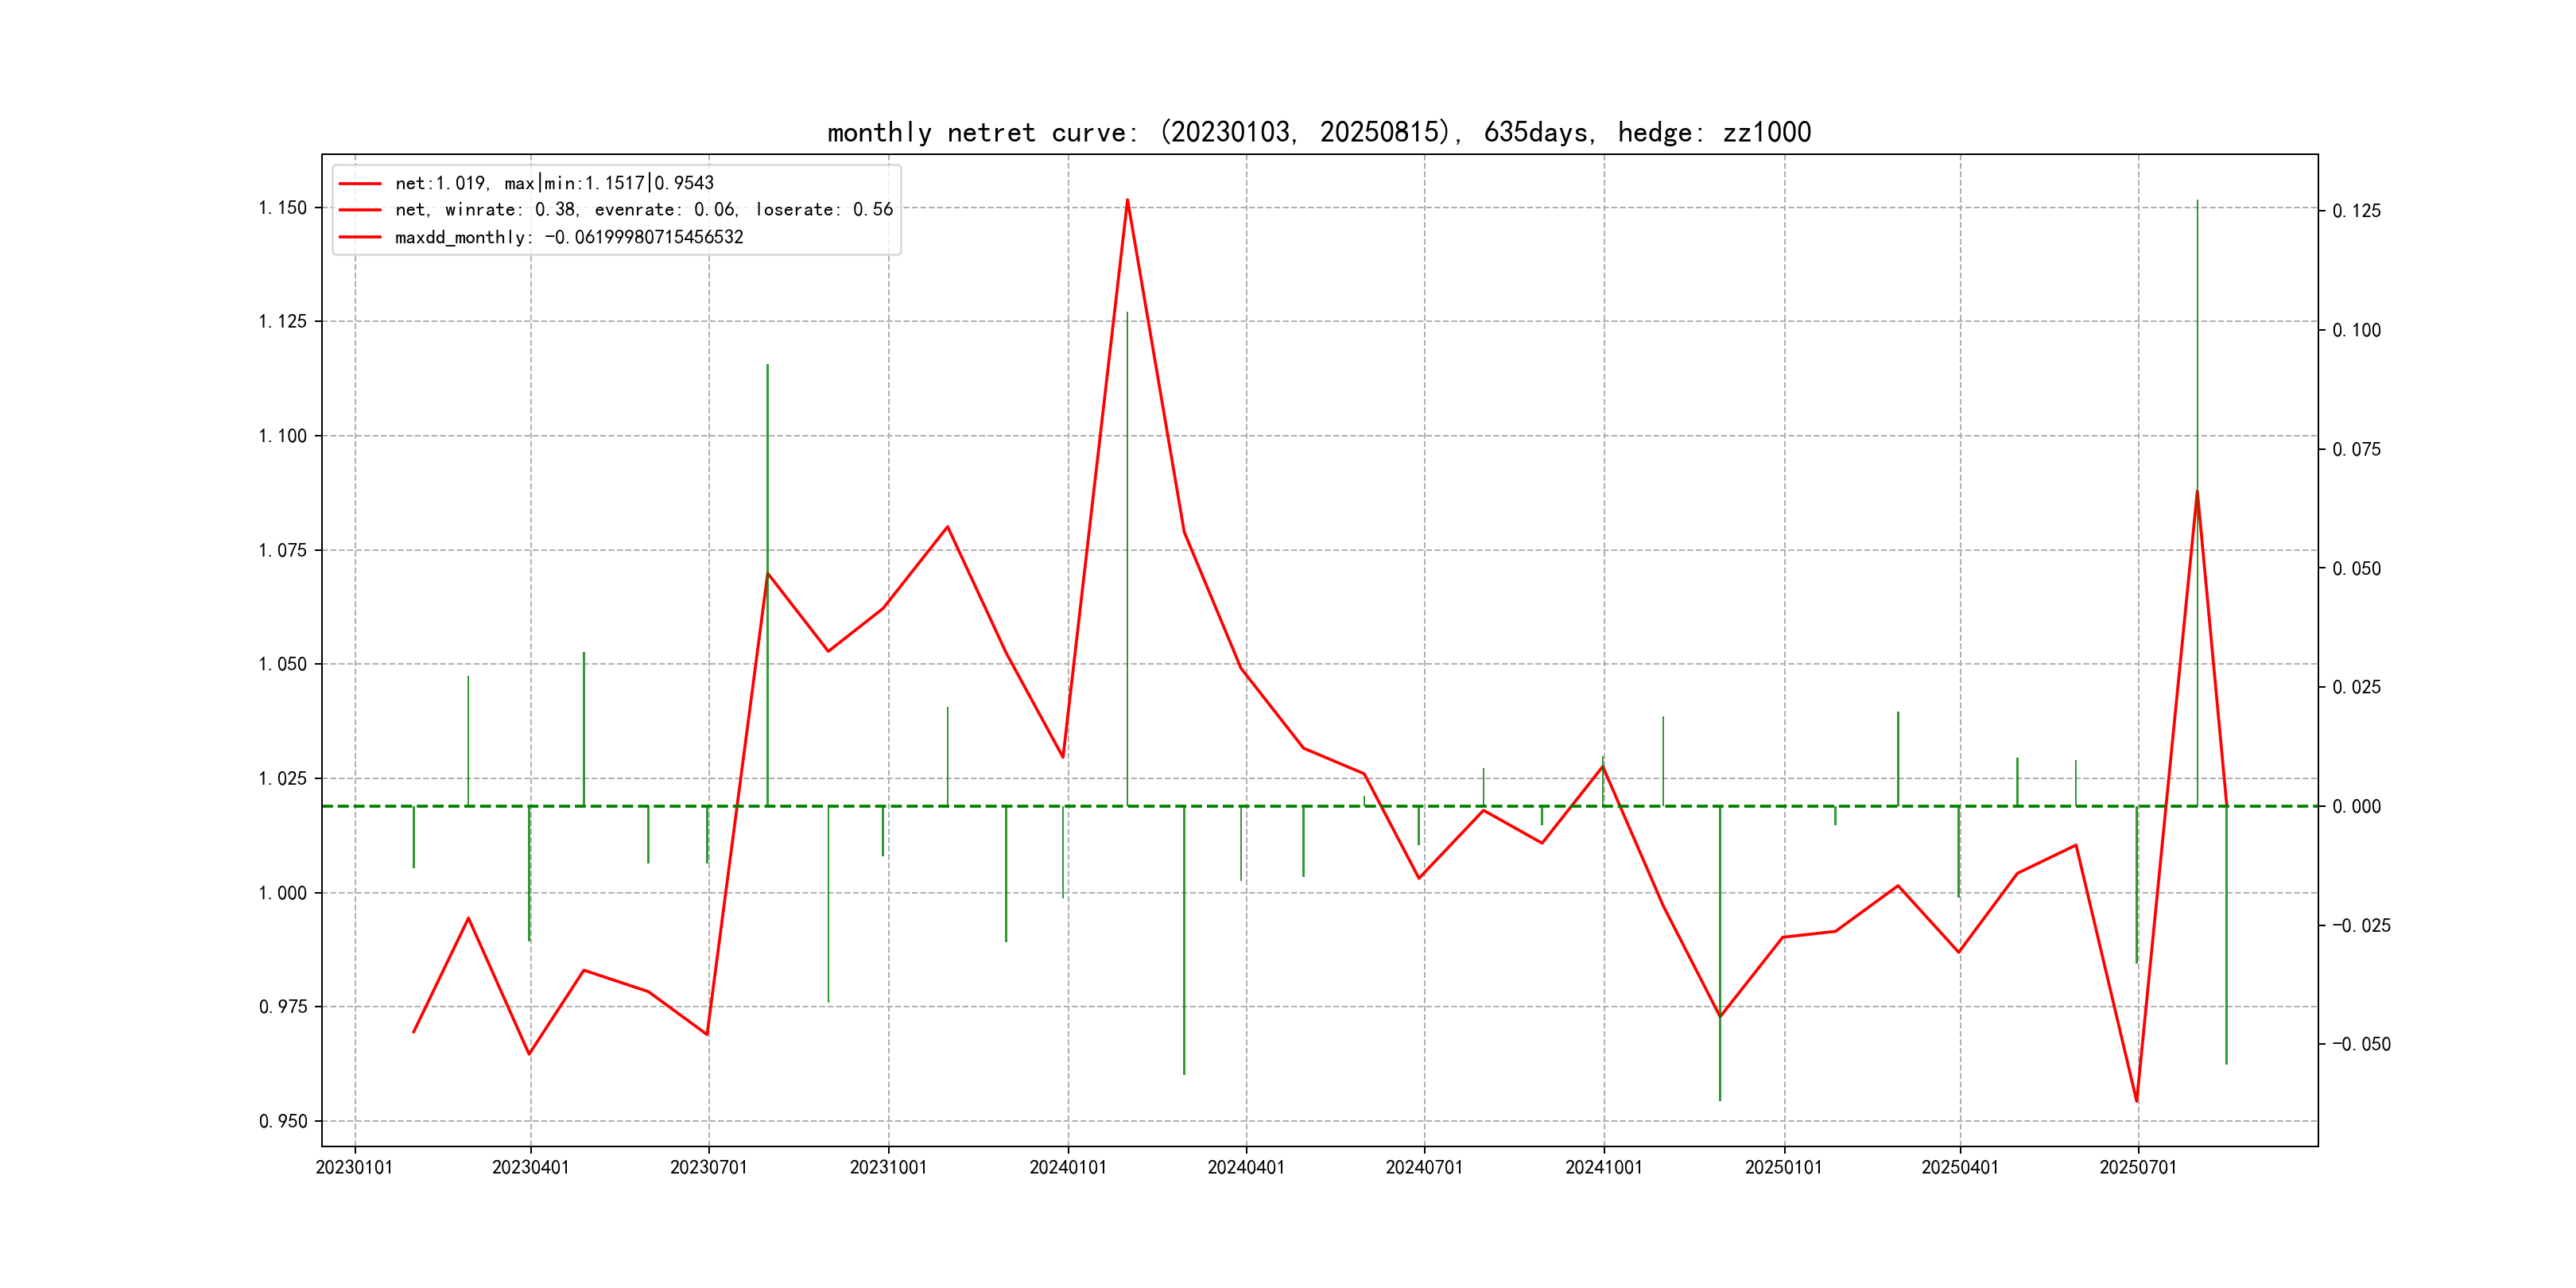Screen dimensions: 2576x1288
Task: Click the 'net, winrate: 0.38' legend entry
Action: [x=643, y=209]
